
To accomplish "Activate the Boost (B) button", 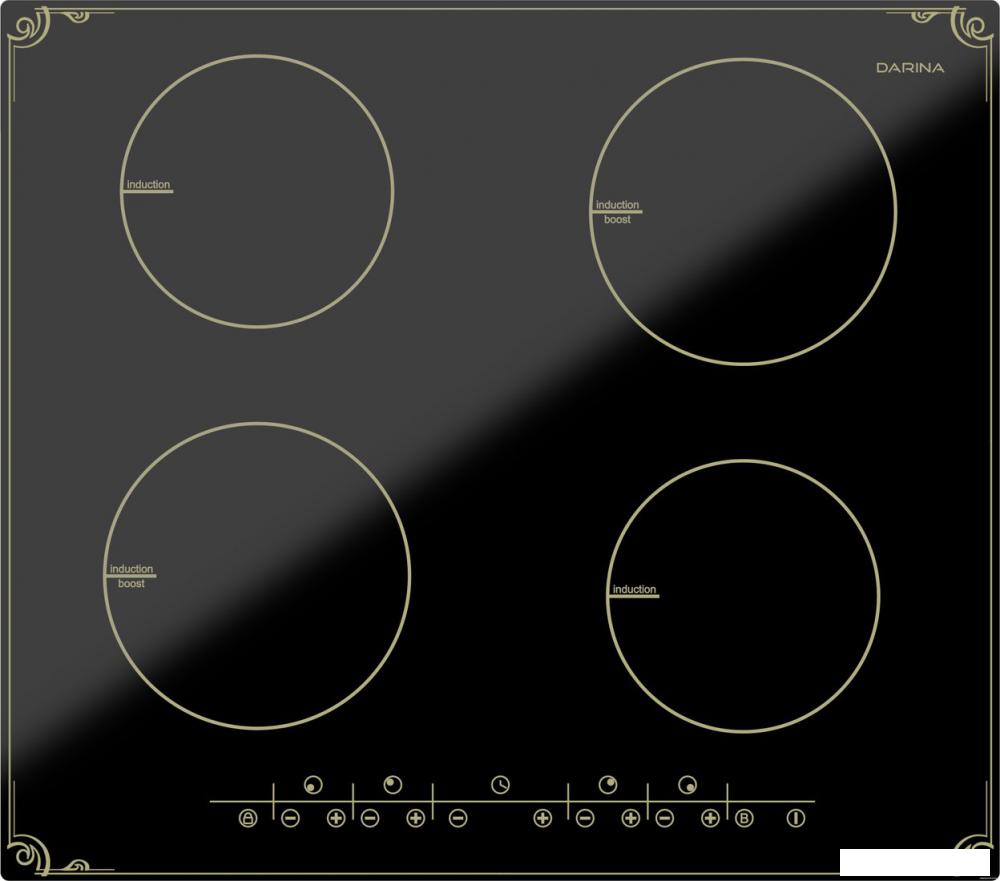I will (x=744, y=818).
